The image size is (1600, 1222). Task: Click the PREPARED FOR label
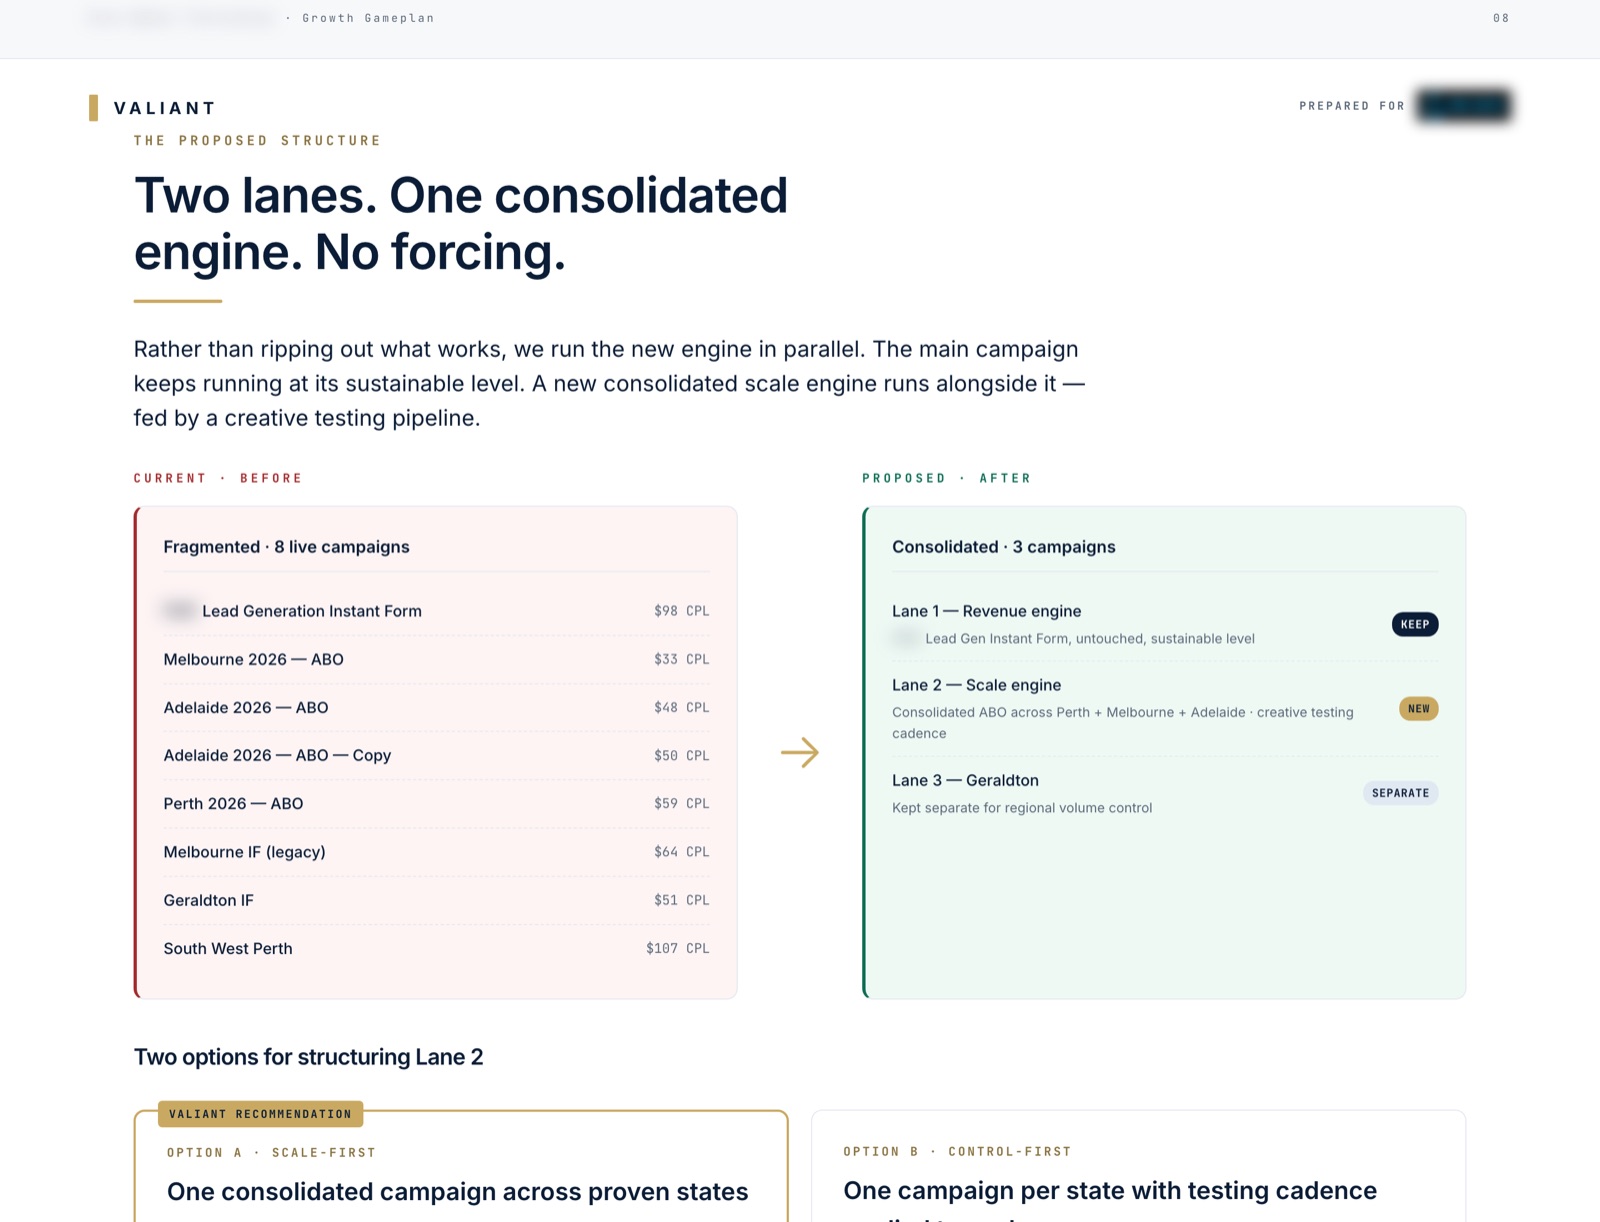point(1352,106)
